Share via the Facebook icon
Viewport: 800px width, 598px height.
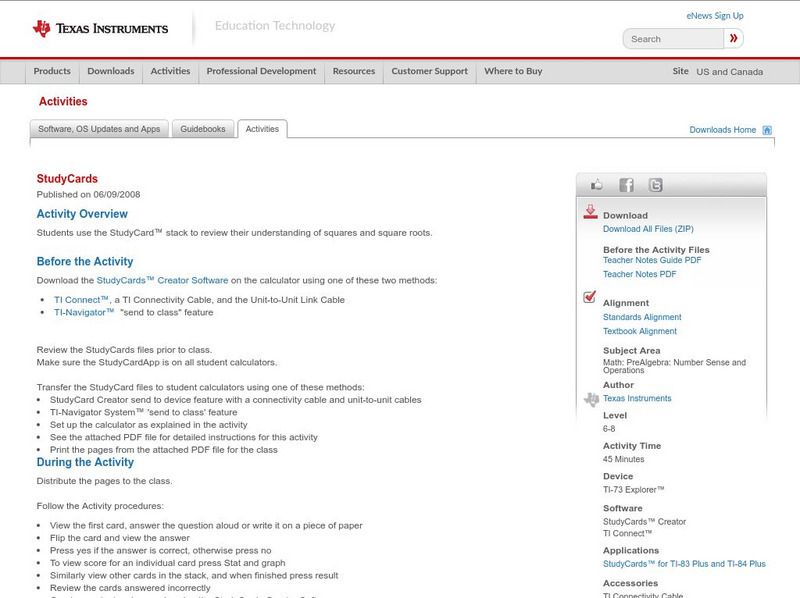point(627,185)
